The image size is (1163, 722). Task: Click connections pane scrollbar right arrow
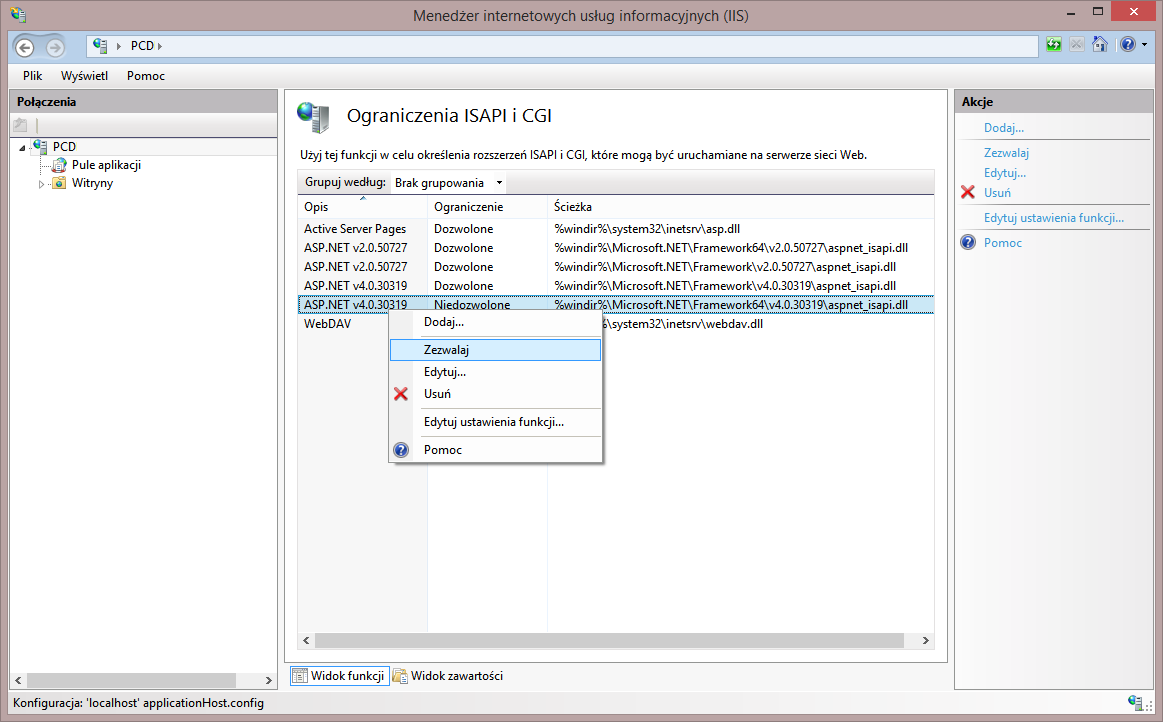point(268,680)
